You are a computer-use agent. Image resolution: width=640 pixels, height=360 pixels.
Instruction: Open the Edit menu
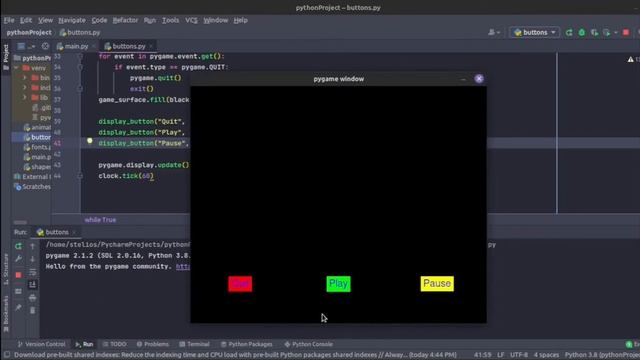pos(26,20)
